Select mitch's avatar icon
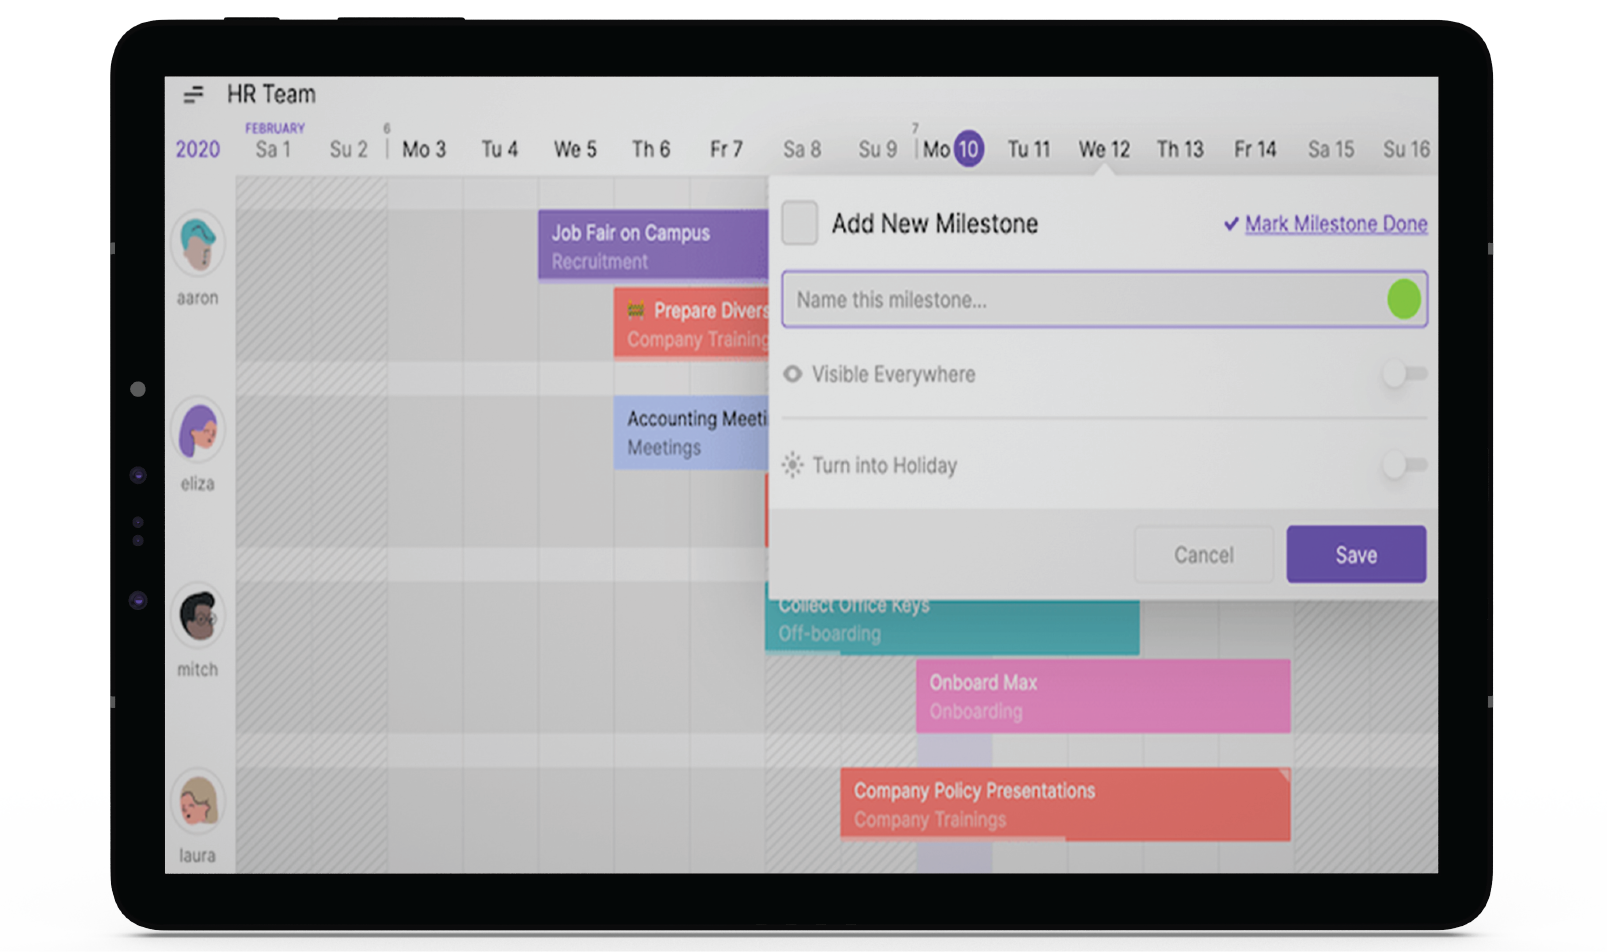The height and width of the screenshot is (952, 1607). [198, 615]
